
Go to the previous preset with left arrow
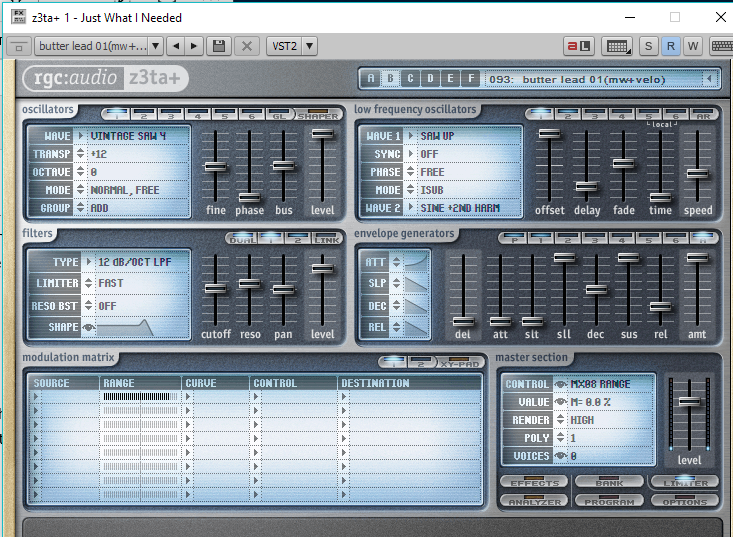175,46
